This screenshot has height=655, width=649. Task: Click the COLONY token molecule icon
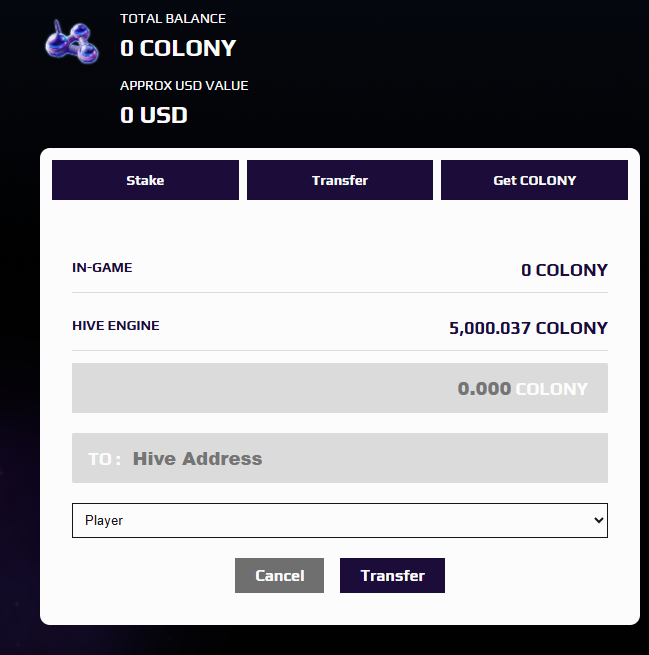(x=72, y=42)
